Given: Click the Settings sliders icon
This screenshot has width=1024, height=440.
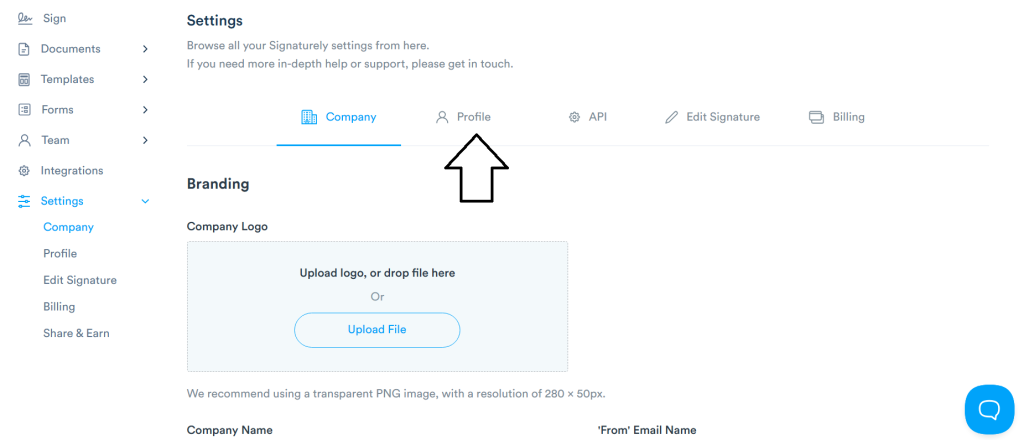Looking at the screenshot, I should [x=24, y=201].
